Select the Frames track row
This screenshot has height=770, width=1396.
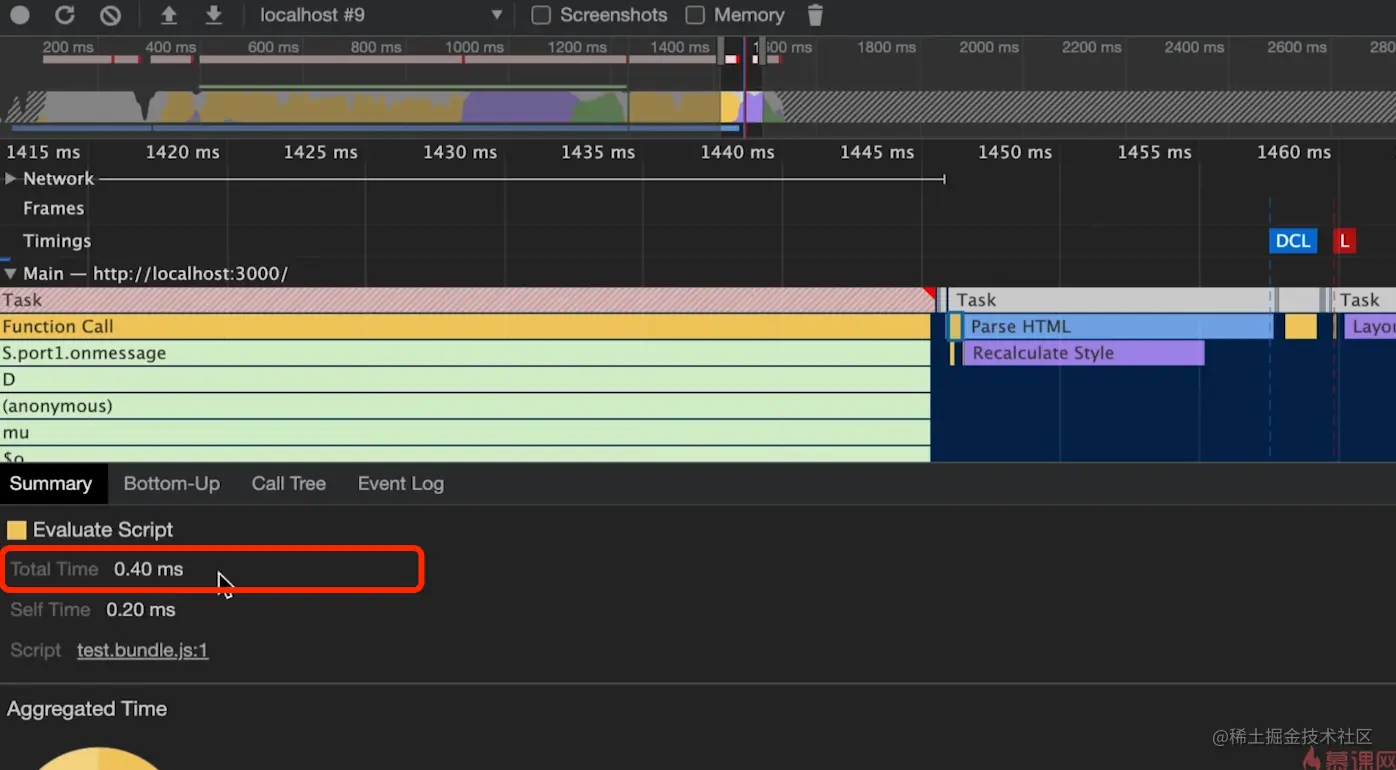[x=54, y=209]
